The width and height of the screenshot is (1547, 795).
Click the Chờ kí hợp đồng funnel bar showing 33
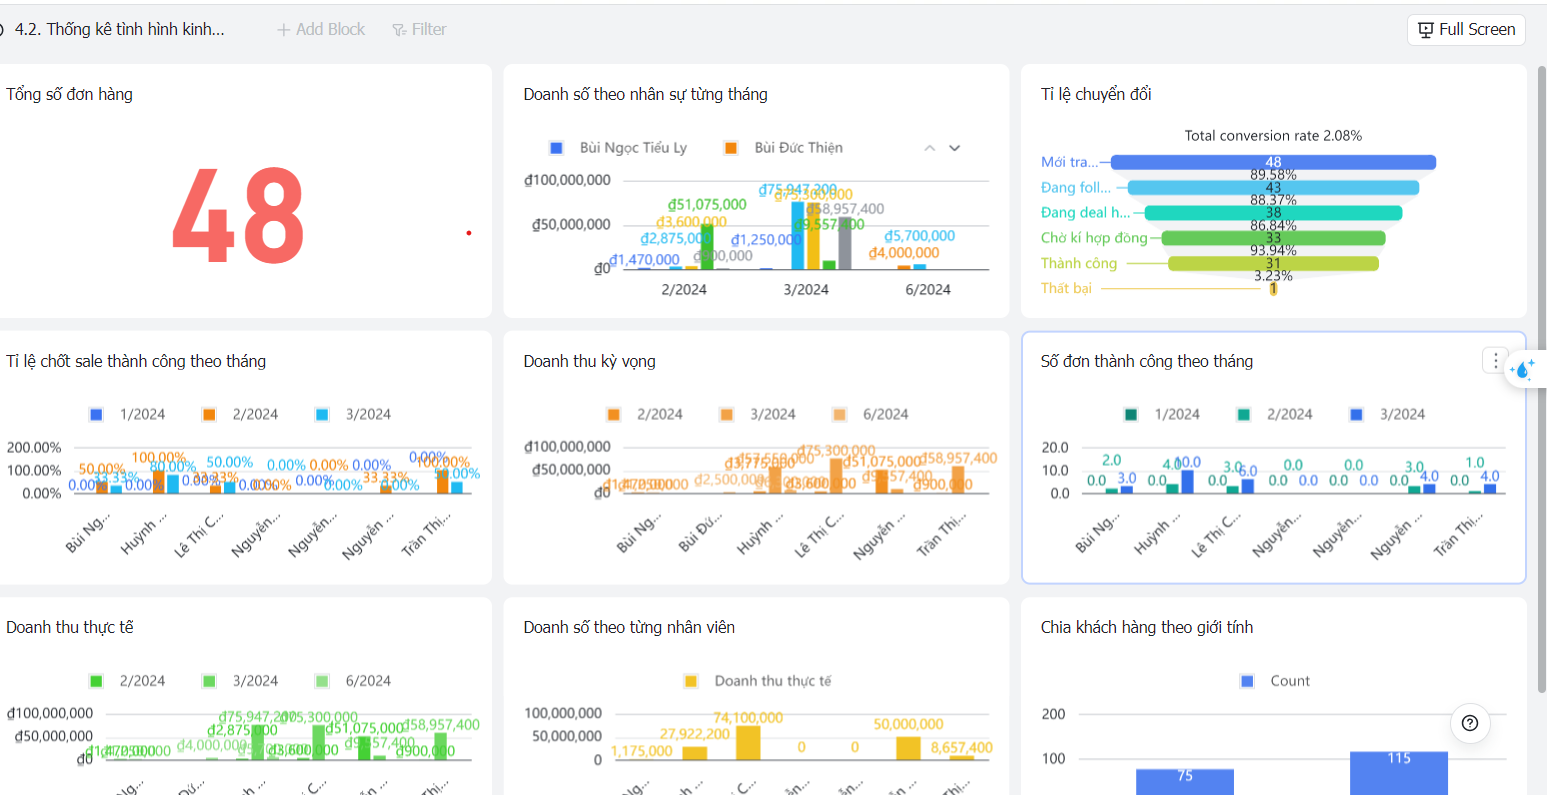coord(1273,238)
